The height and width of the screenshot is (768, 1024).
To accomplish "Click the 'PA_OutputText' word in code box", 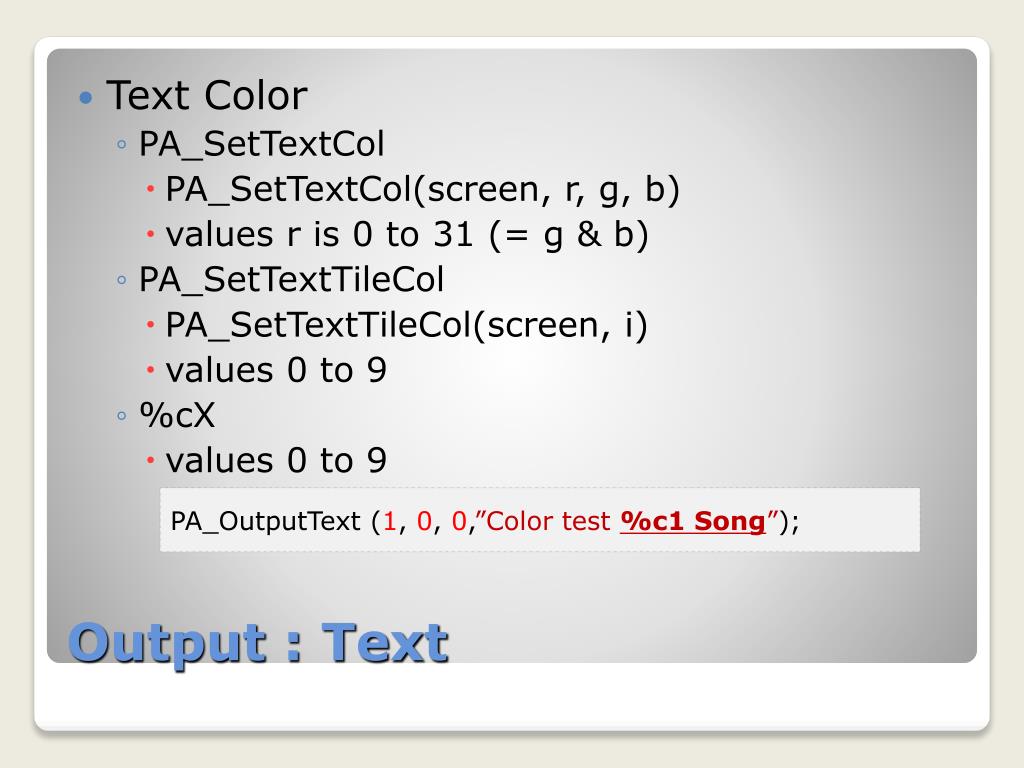I will click(x=265, y=521).
